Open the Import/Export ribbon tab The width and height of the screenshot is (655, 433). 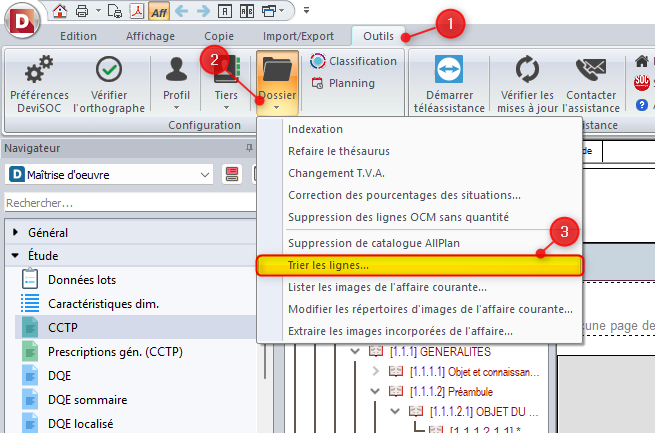point(298,36)
